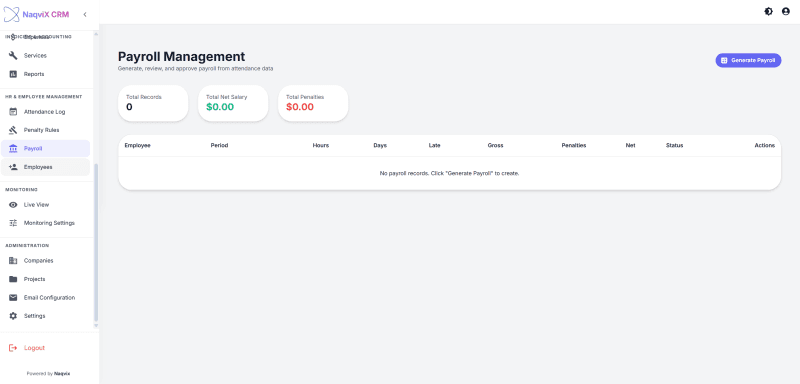Click the Live View eye icon
Screen dimensions: 800x384
click(13, 204)
